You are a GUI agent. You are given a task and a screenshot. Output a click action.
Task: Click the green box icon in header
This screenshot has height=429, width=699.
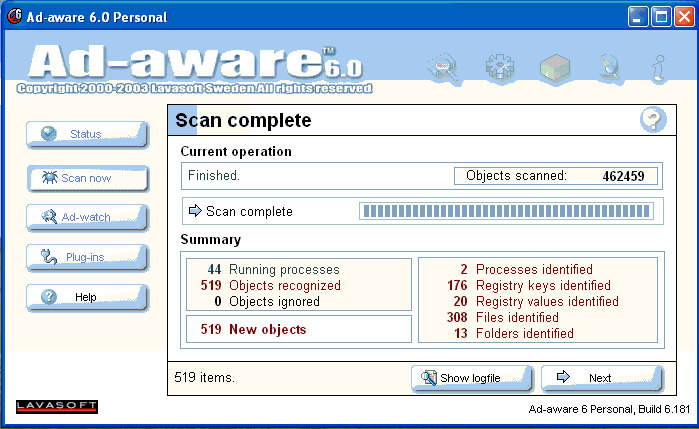tap(554, 69)
